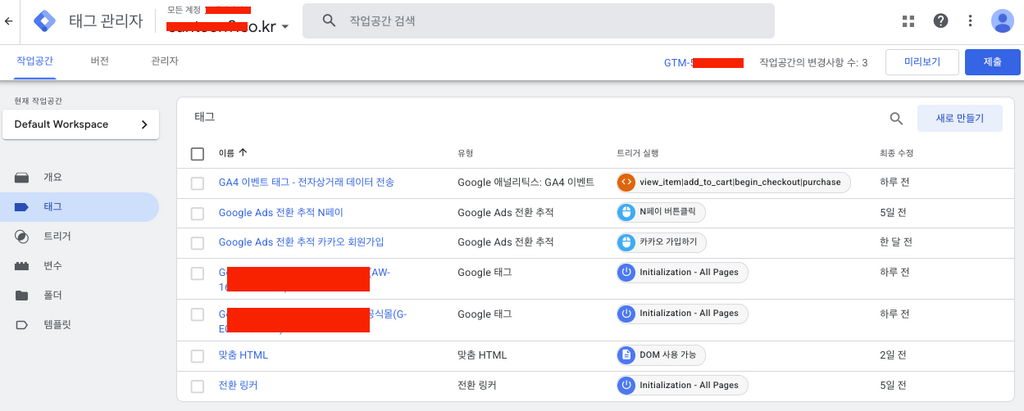Check the G- Google 태그 row checkbox
Screen dimensions: 1024x411
coord(197,314)
